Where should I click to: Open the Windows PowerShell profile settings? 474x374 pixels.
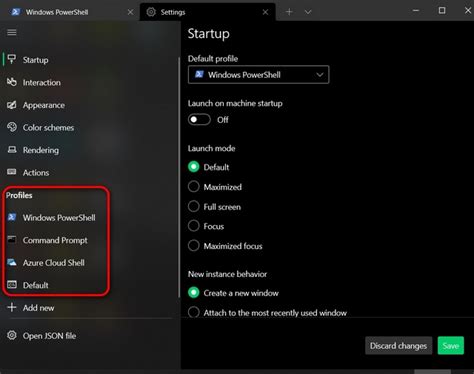tap(90, 217)
